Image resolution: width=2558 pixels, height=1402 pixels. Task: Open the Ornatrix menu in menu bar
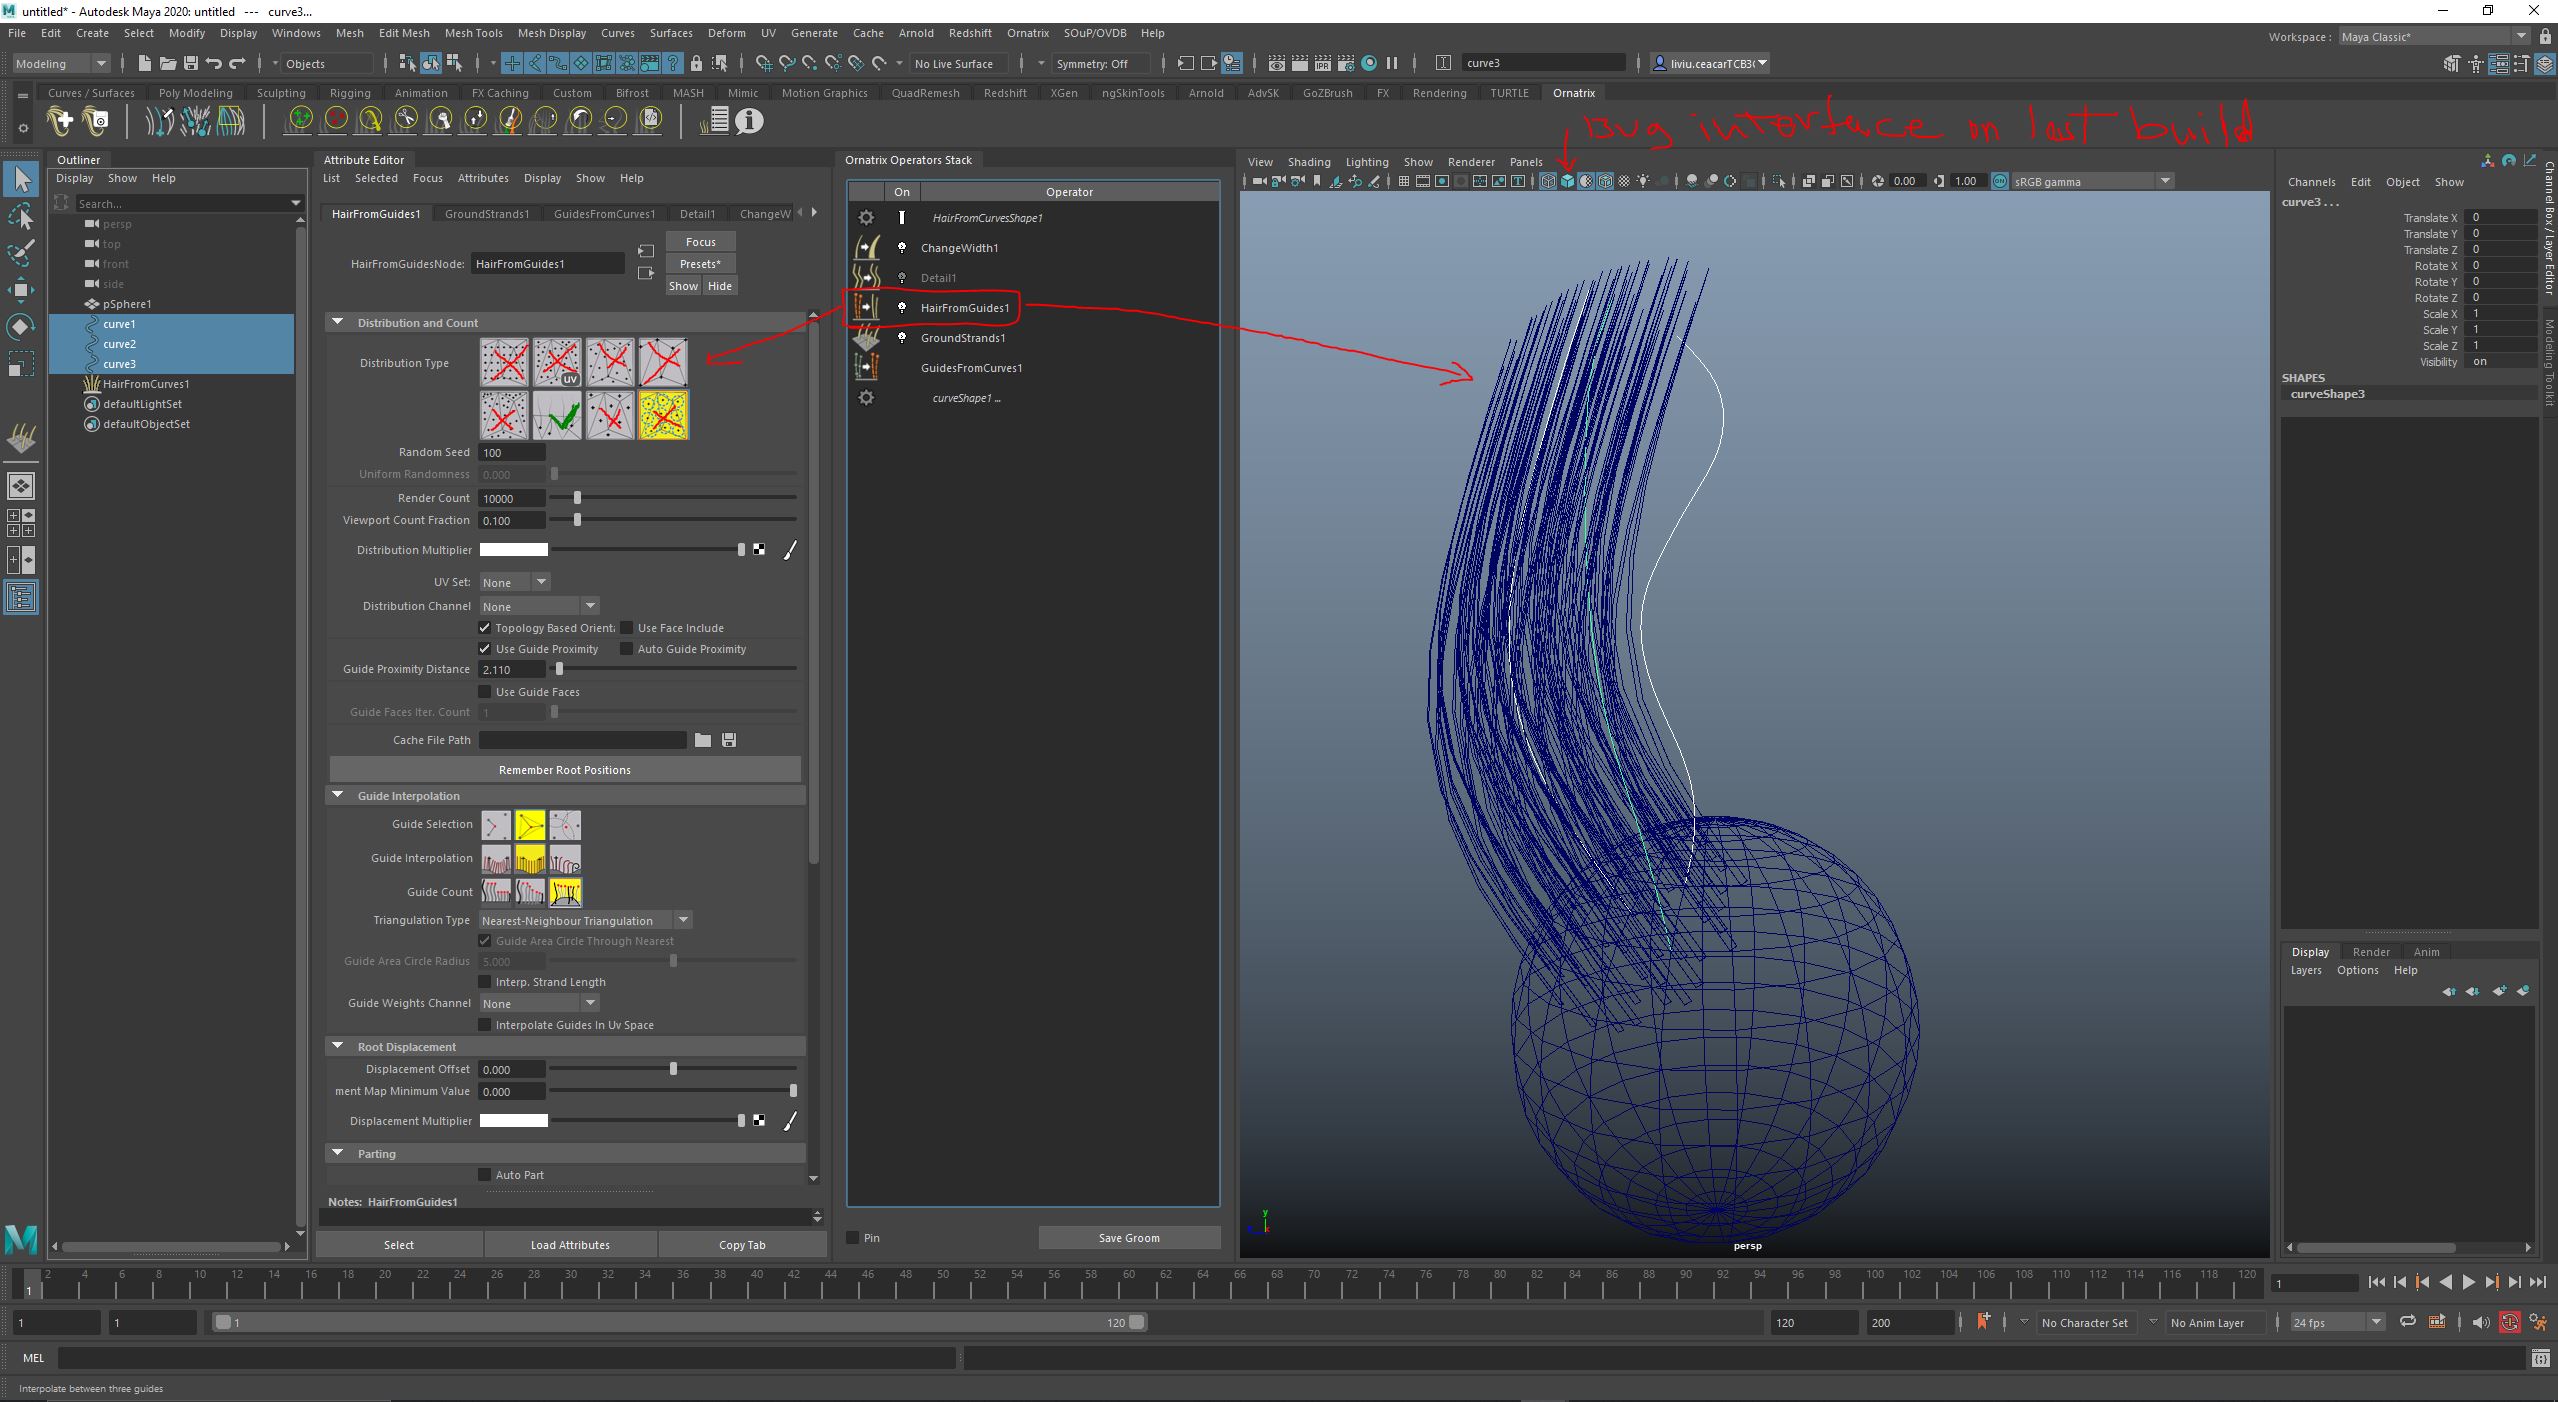(1027, 33)
